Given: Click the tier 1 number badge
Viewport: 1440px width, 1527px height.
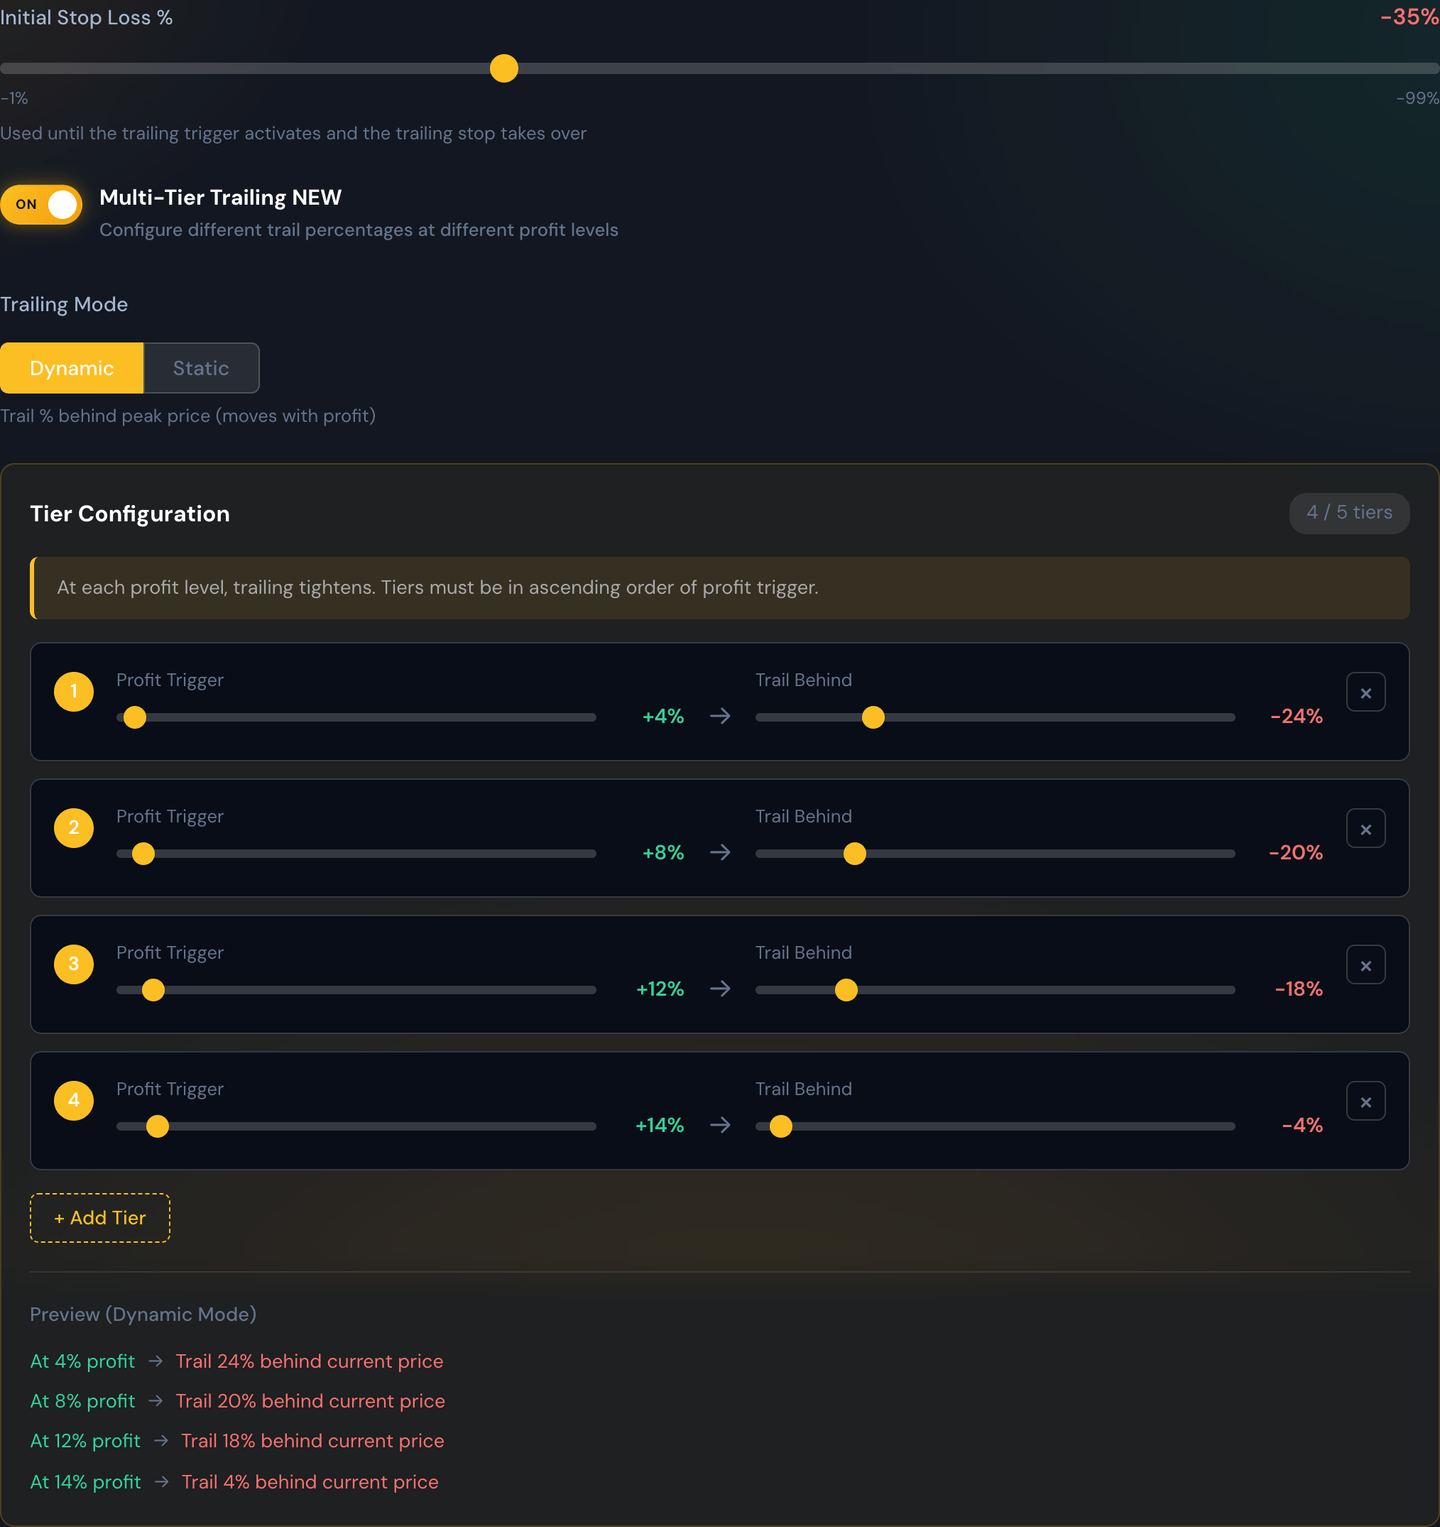Looking at the screenshot, I should (74, 691).
